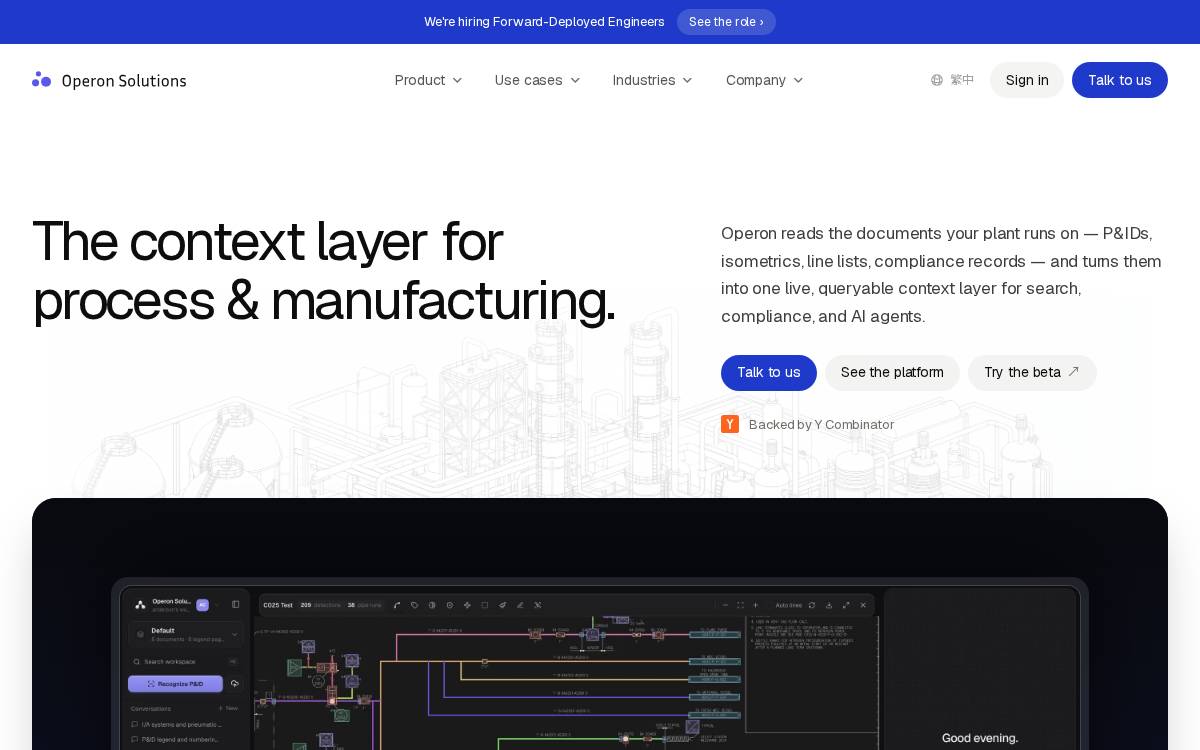The image size is (1200, 750).
Task: Open the Product menu
Action: [x=428, y=80]
